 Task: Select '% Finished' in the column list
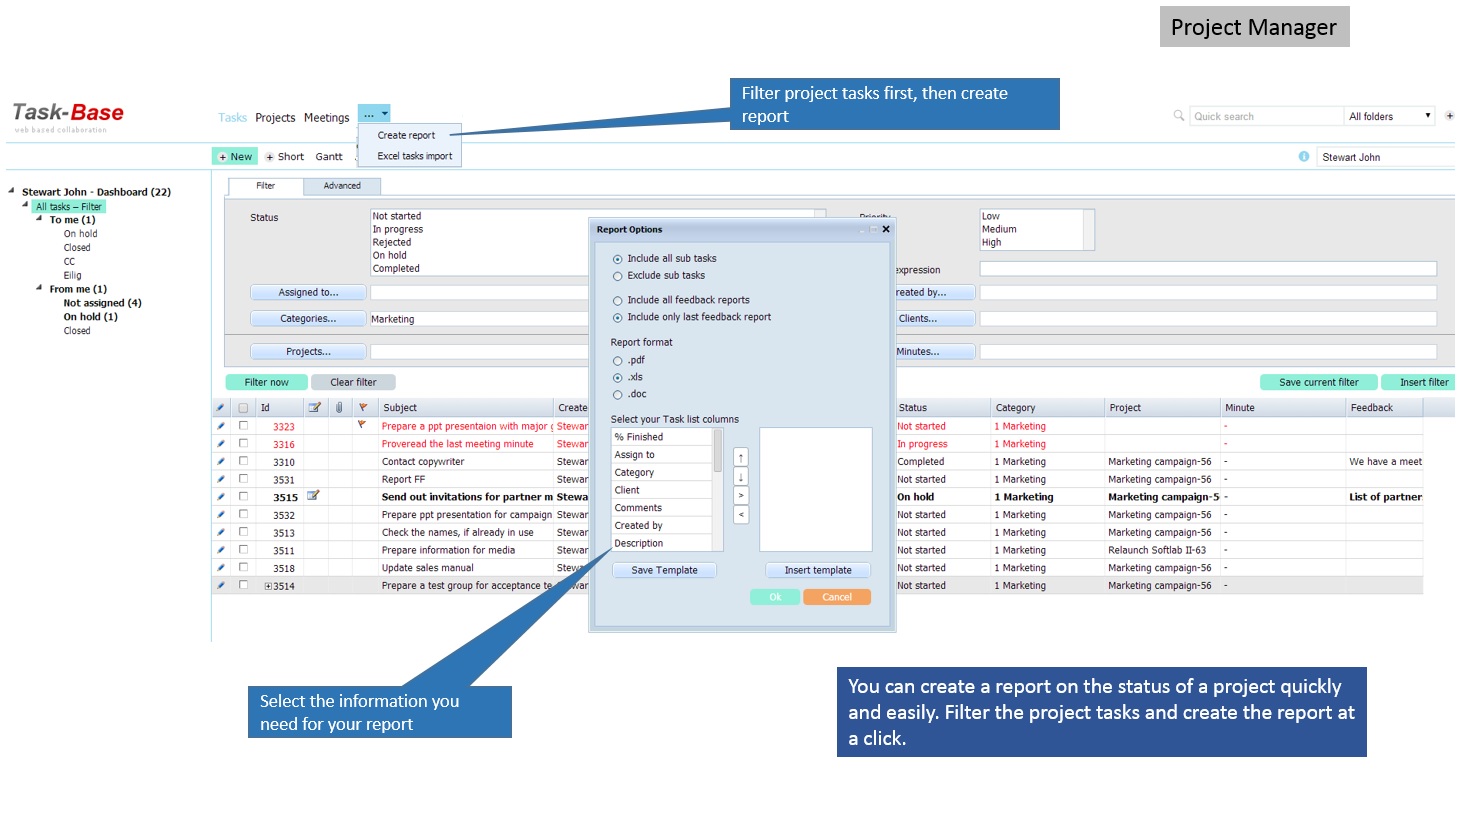coord(661,437)
